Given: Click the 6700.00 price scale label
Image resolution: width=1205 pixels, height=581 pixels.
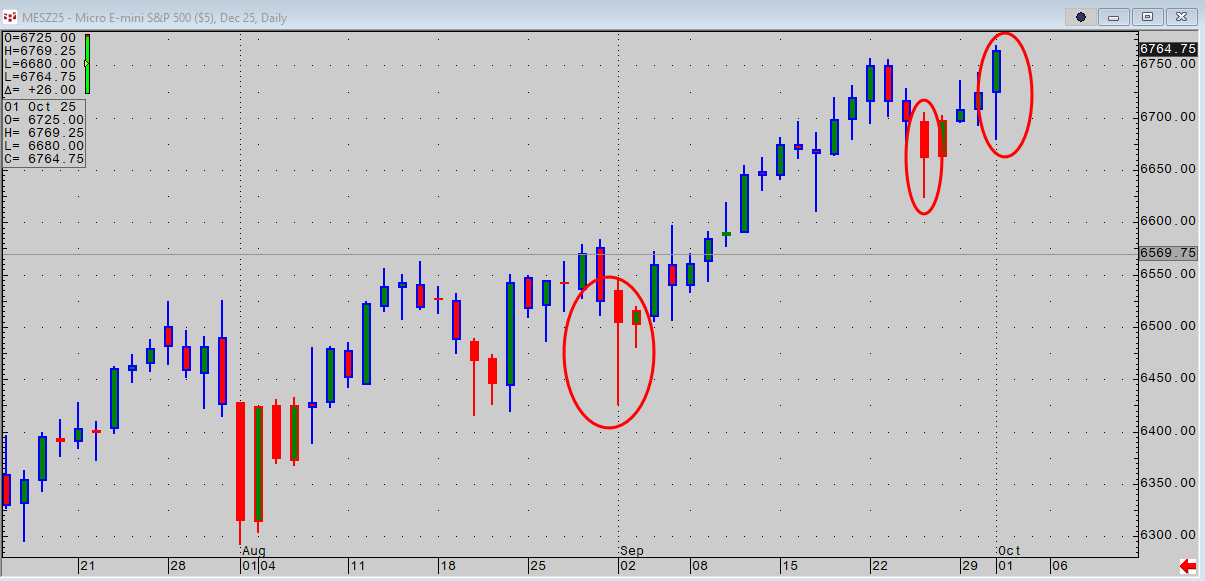Looking at the screenshot, I should (x=1168, y=117).
